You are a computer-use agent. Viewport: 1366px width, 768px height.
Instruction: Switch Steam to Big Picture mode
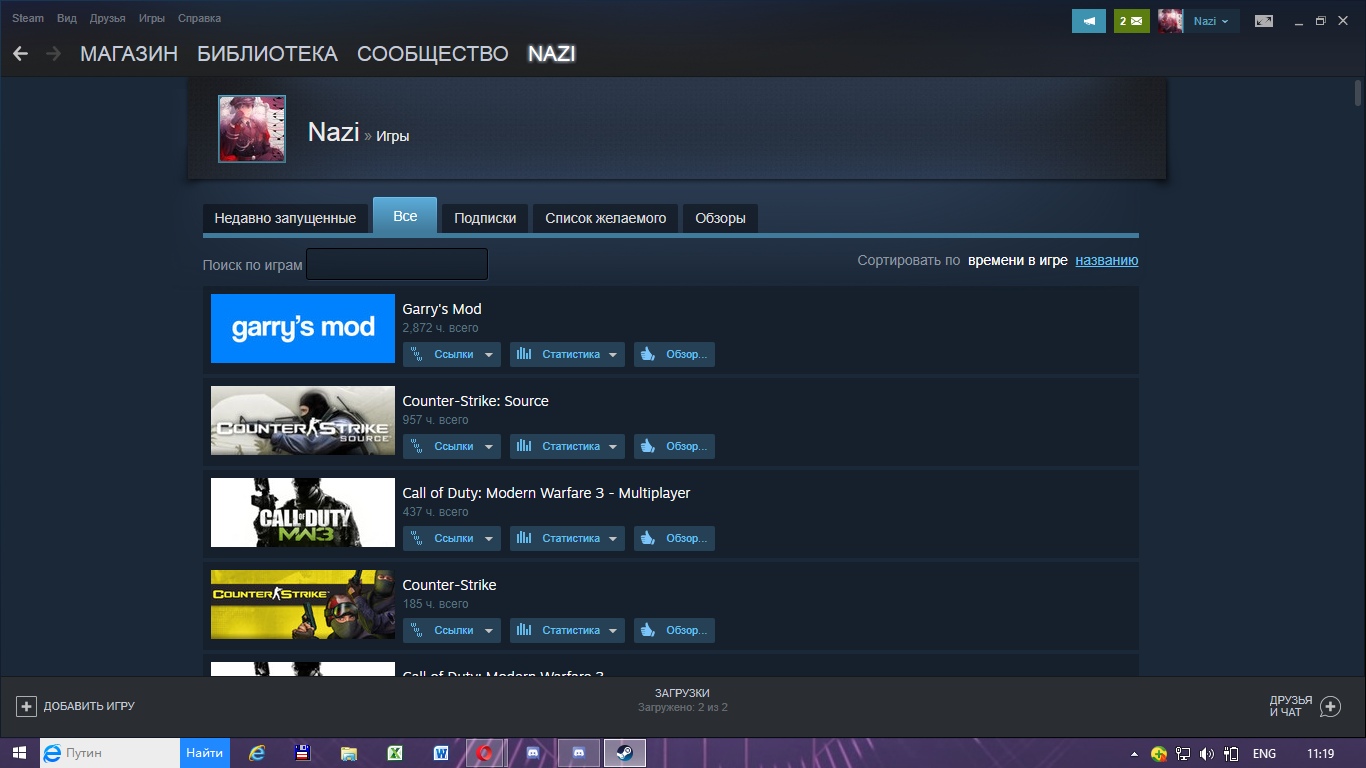(1264, 21)
